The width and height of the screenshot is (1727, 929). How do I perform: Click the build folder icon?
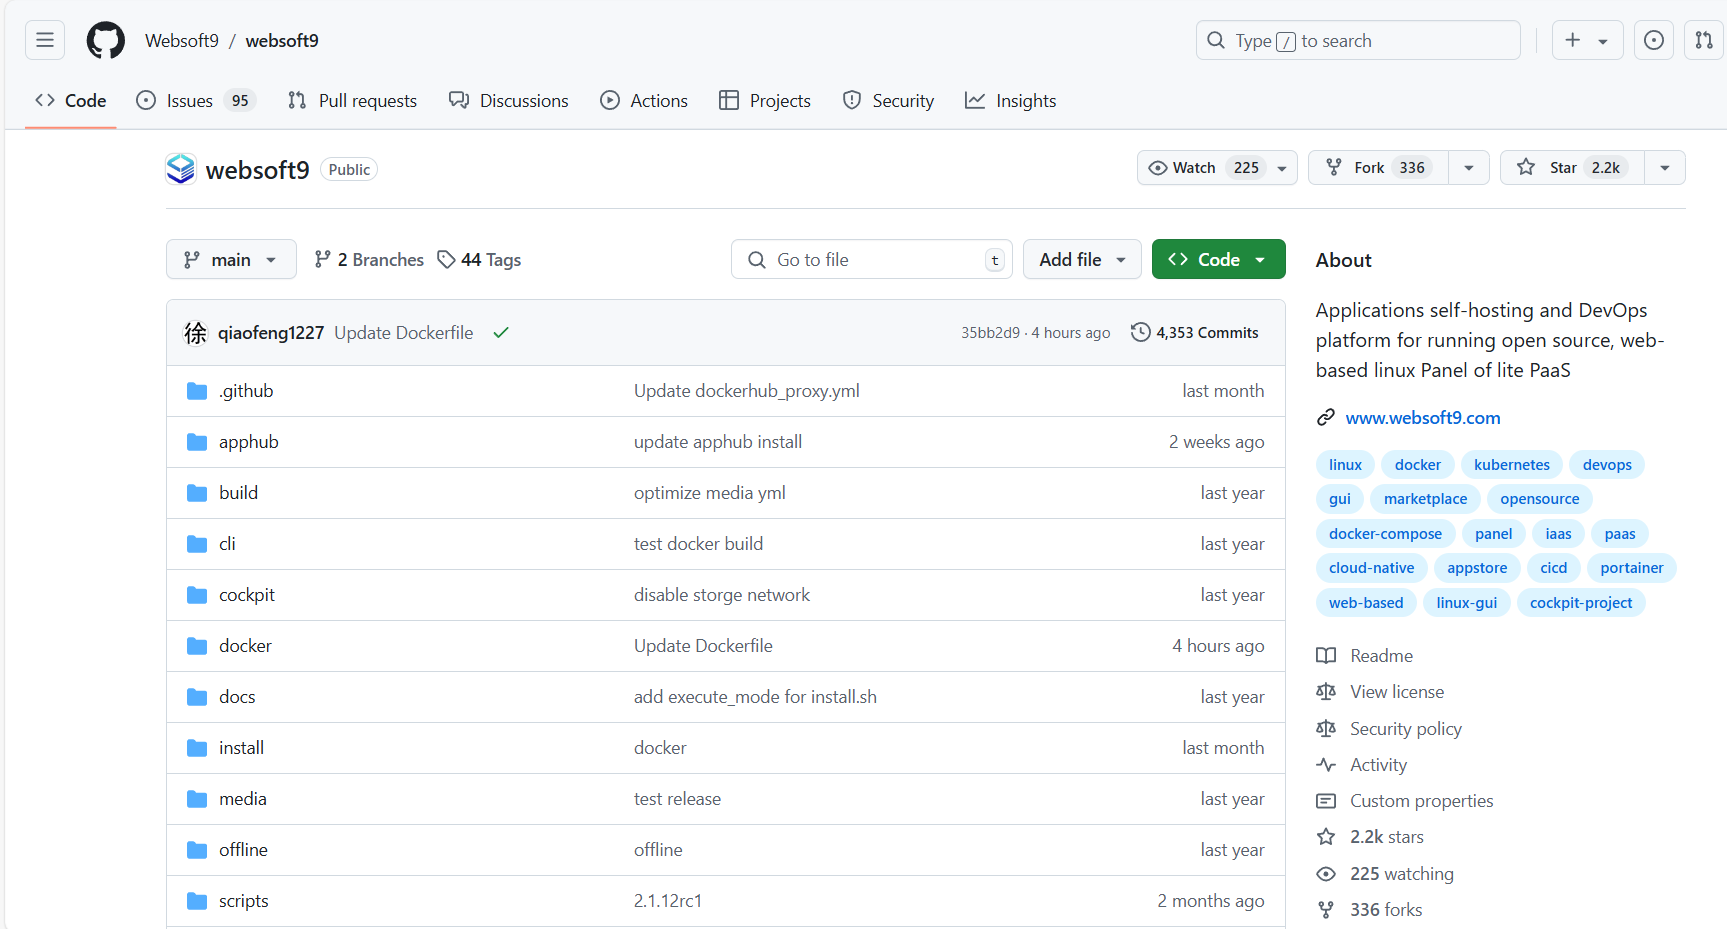coord(197,493)
